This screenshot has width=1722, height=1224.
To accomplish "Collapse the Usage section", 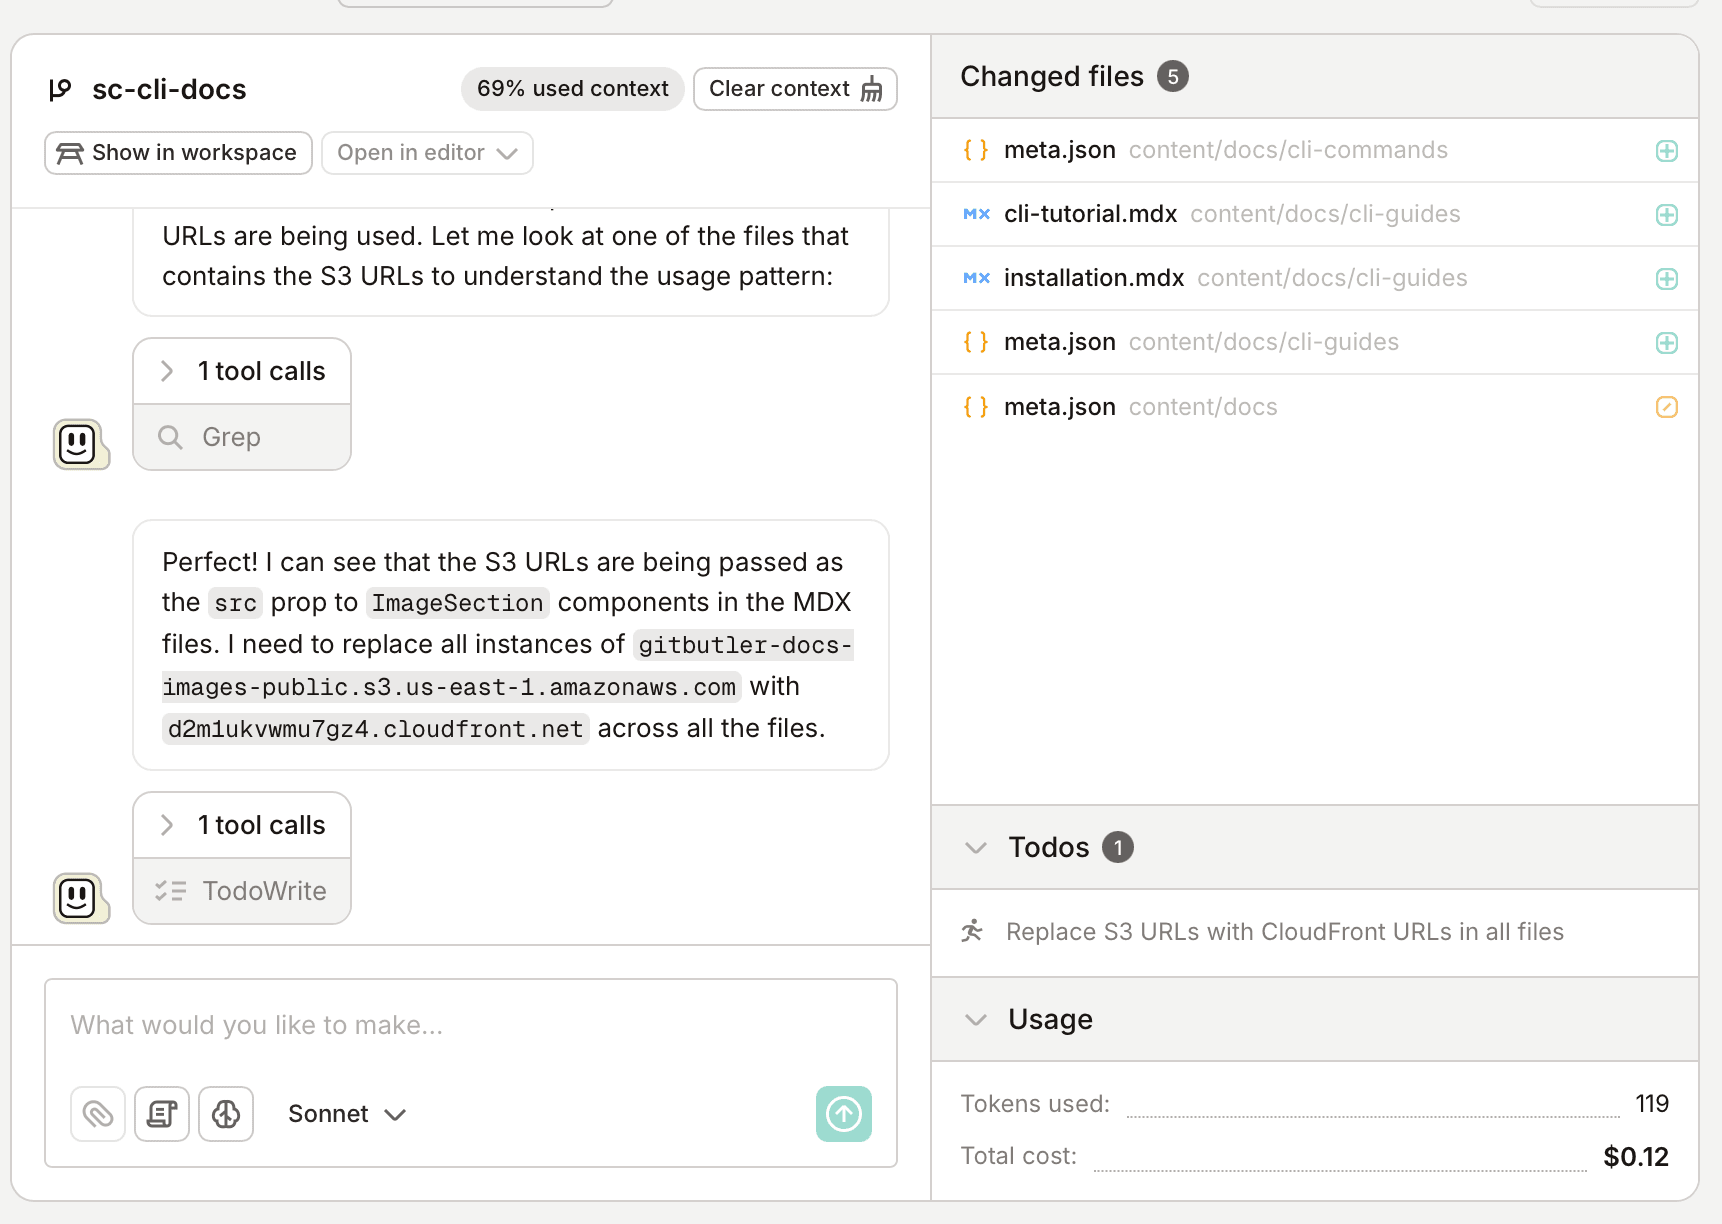I will [975, 1019].
